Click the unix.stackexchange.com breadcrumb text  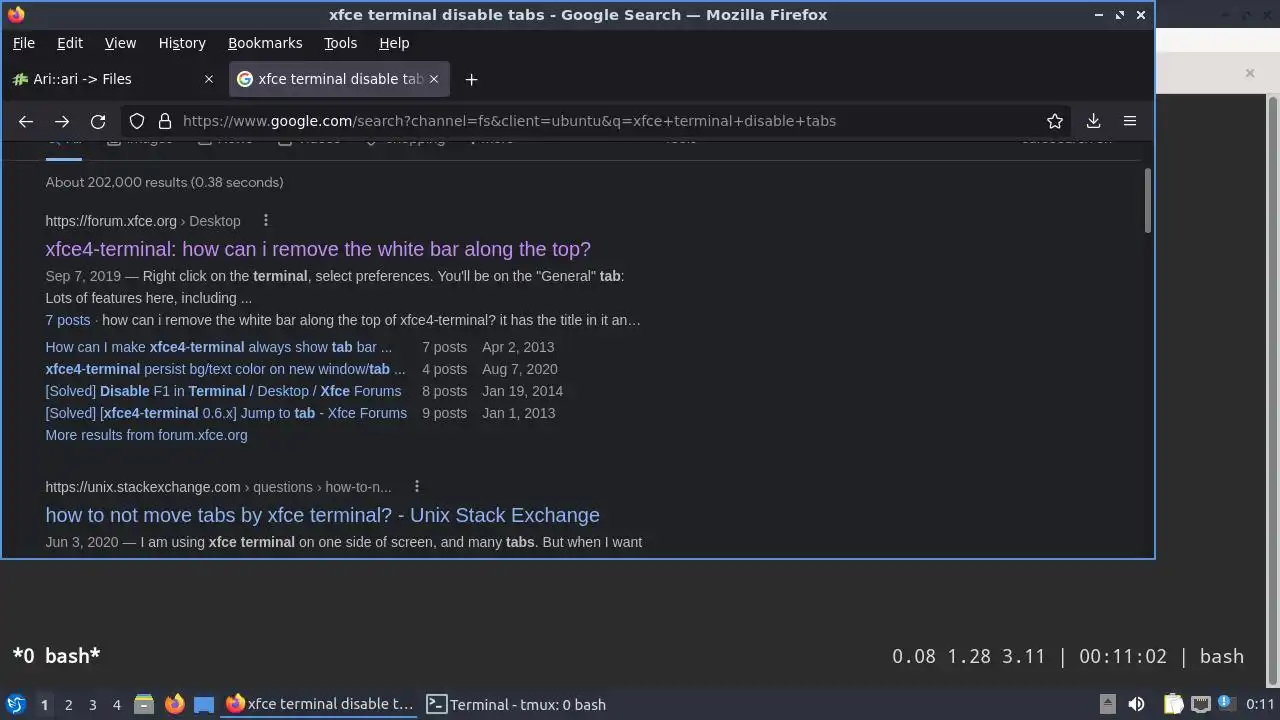point(218,487)
